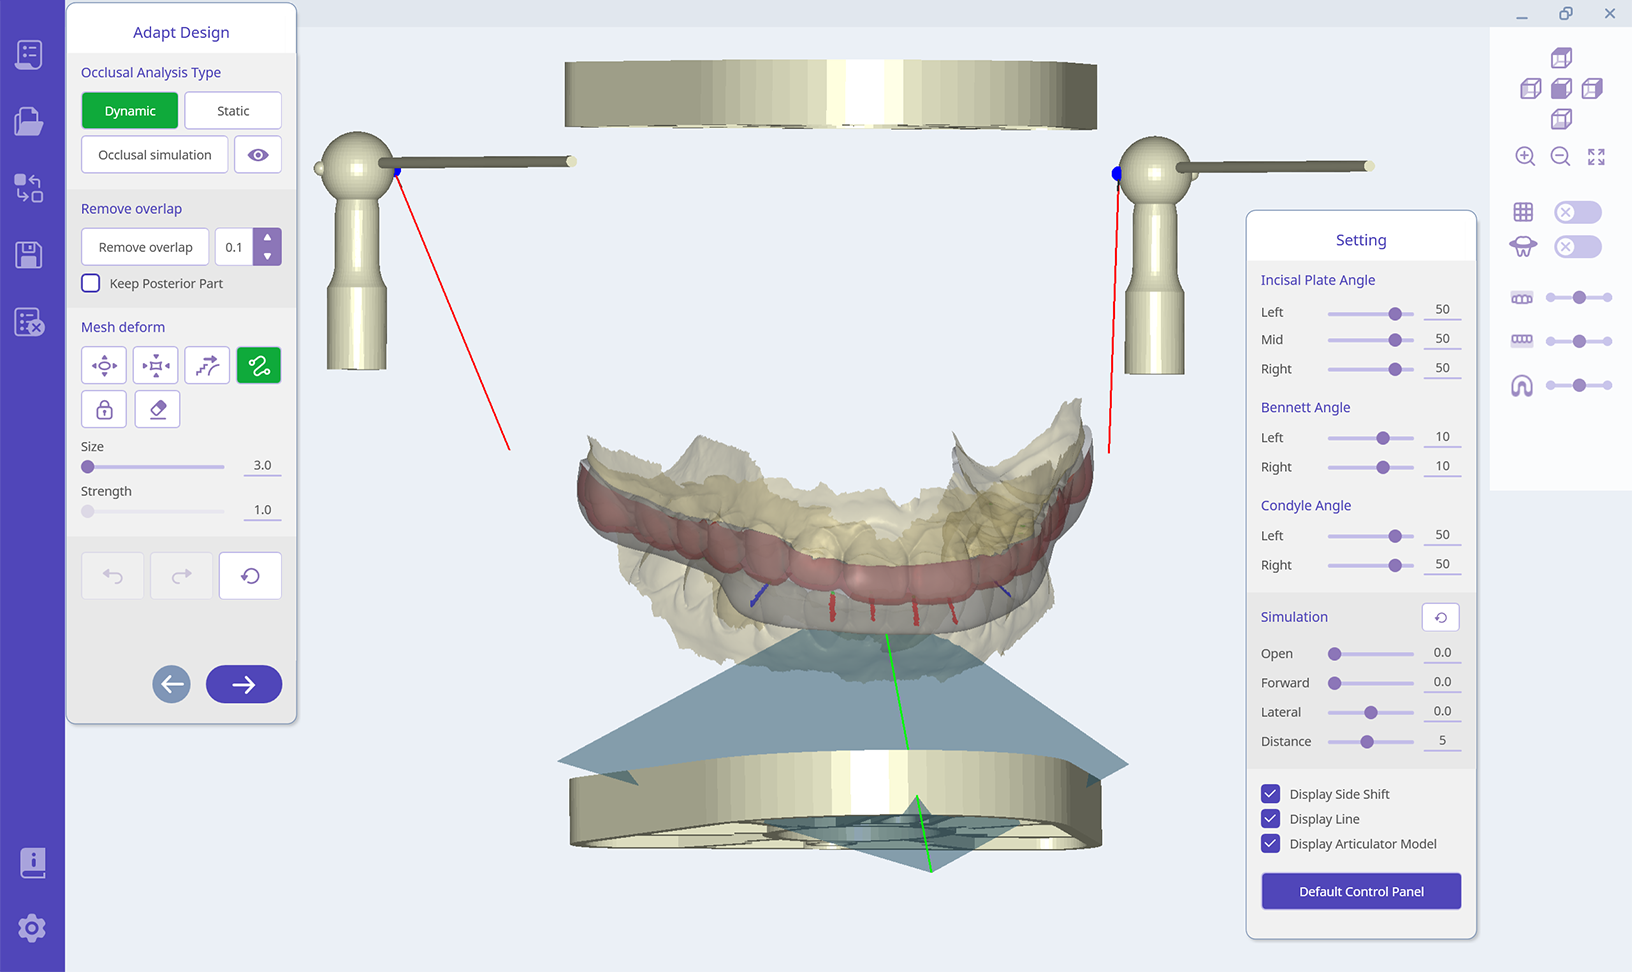Reset the simulation with the refresh icon
Image resolution: width=1632 pixels, height=972 pixels.
click(1440, 618)
